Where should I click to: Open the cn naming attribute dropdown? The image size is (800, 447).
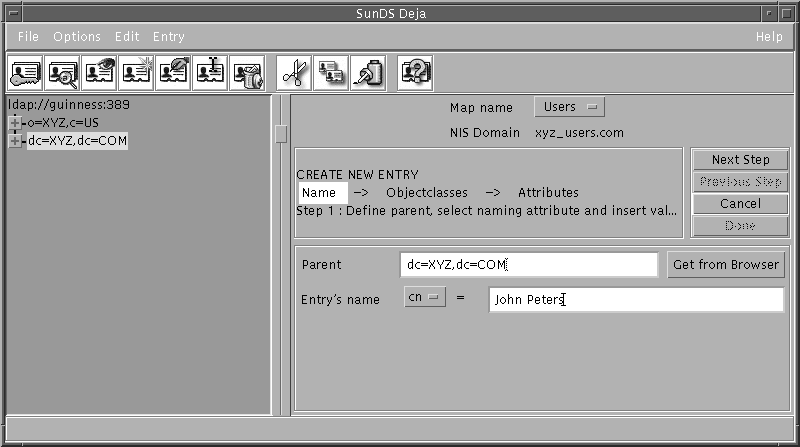424,297
